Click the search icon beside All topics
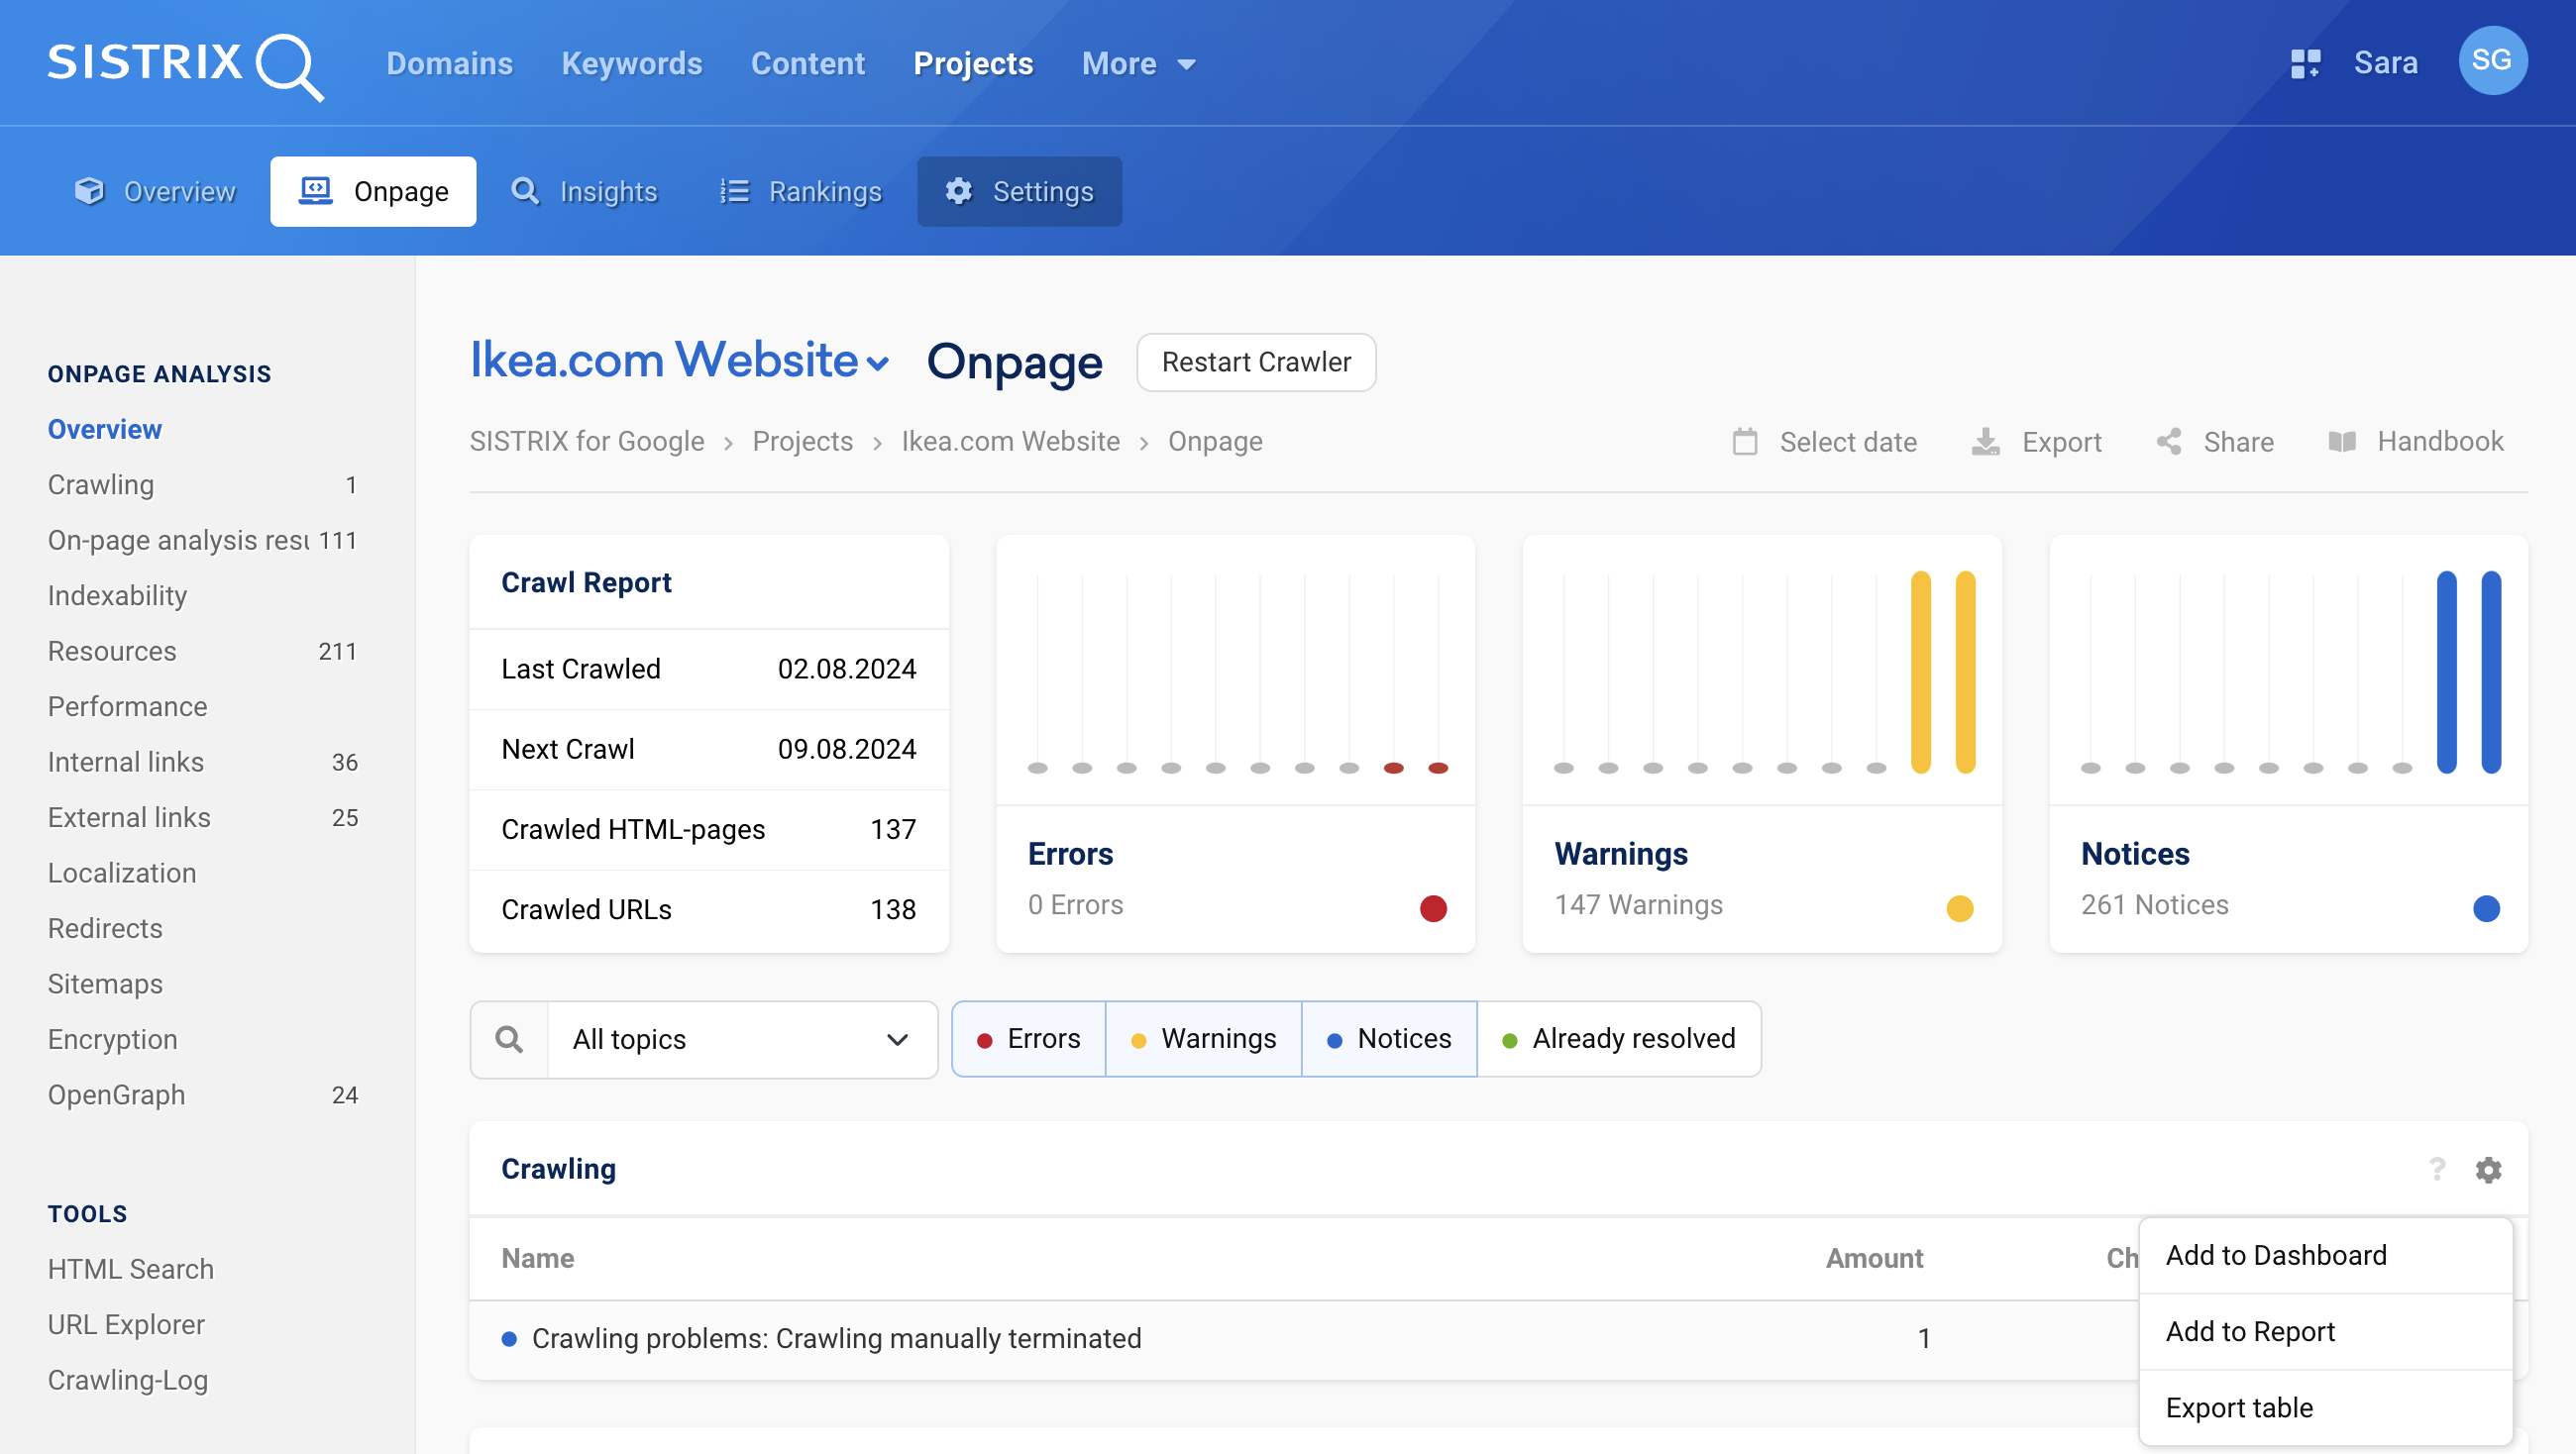Viewport: 2576px width, 1454px height. (510, 1039)
